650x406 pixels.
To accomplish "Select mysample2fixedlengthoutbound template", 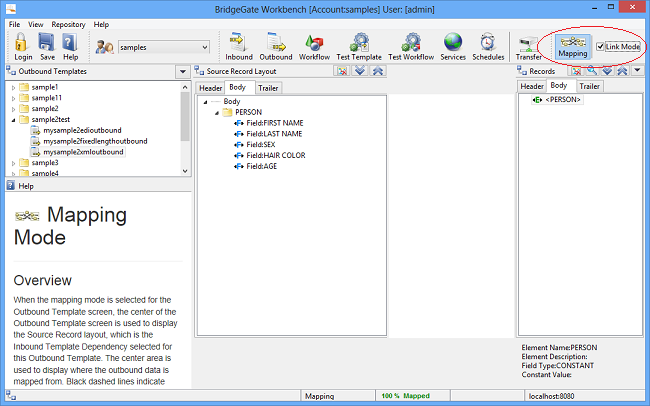I will (95, 141).
